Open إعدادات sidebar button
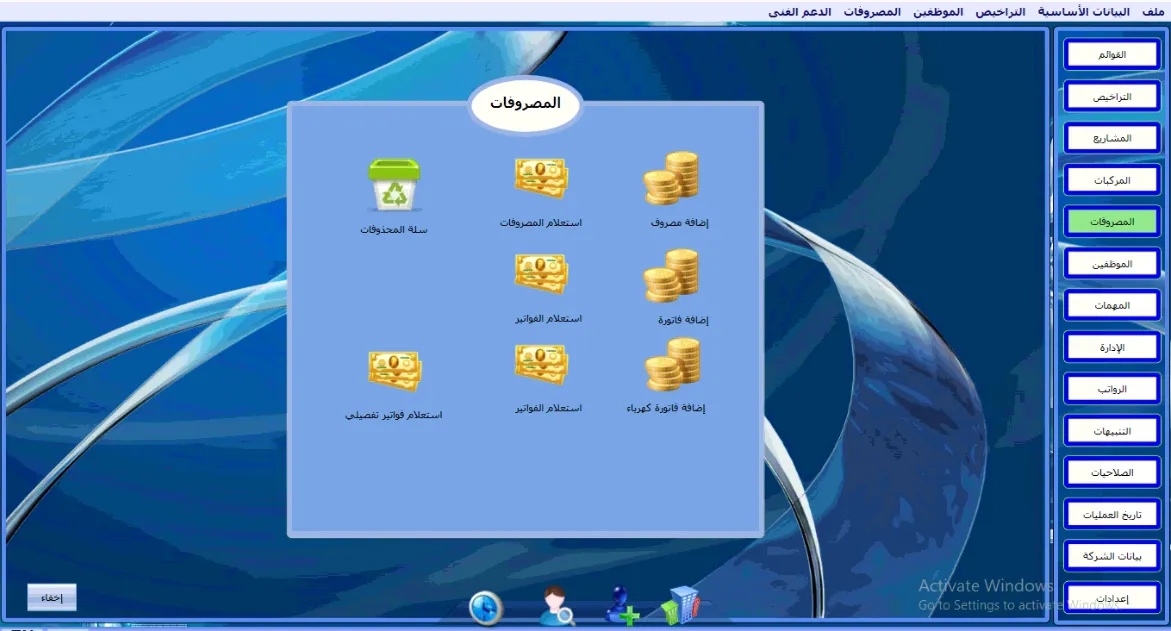The width and height of the screenshot is (1171, 631). pos(1112,598)
